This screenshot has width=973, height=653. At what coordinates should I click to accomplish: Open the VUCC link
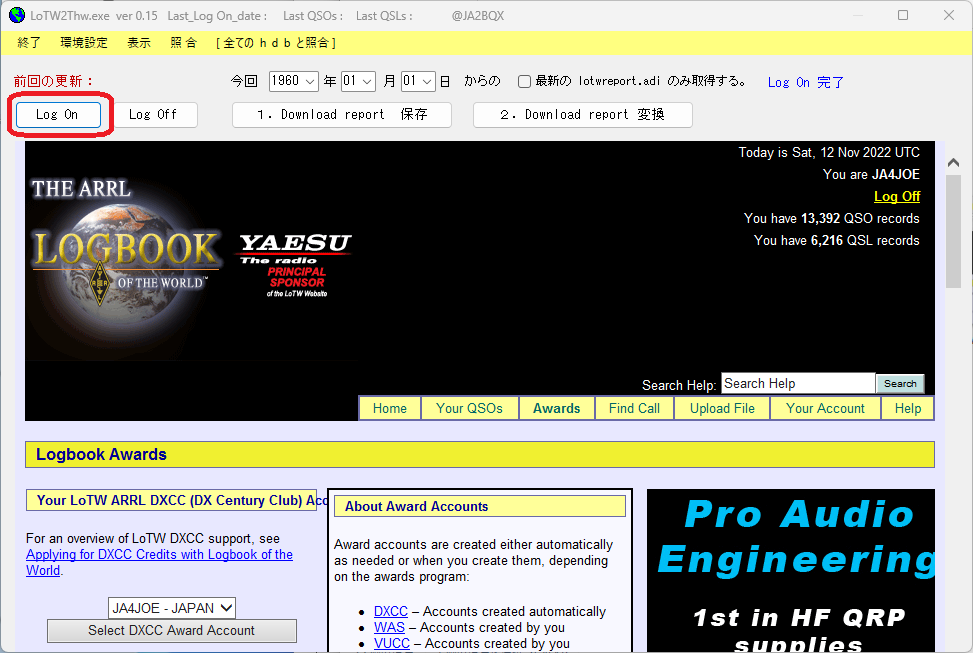point(392,644)
